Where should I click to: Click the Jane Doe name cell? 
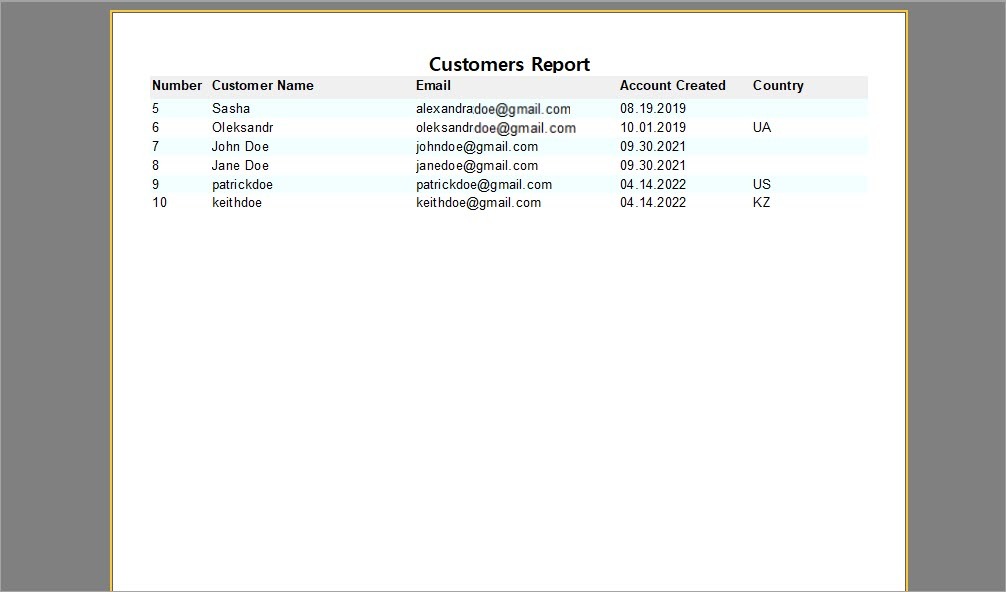[x=240, y=165]
